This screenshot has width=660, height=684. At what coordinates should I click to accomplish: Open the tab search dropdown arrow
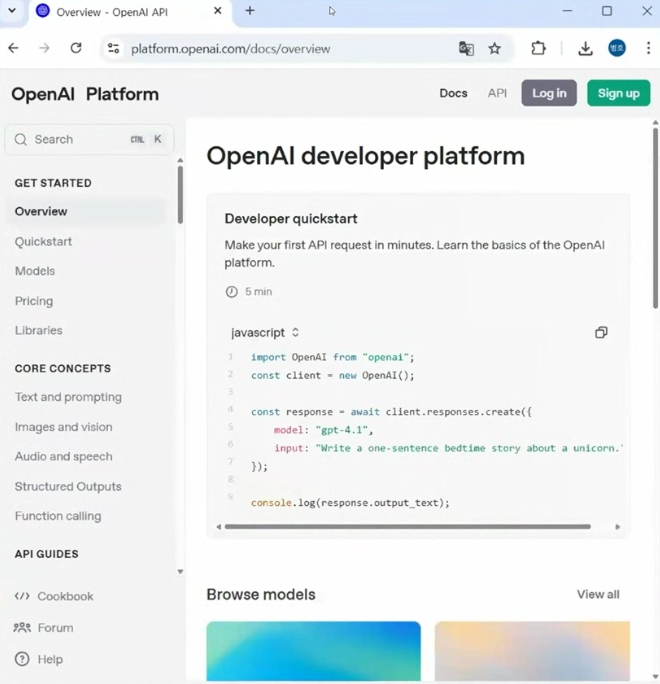pyautogui.click(x=12, y=10)
